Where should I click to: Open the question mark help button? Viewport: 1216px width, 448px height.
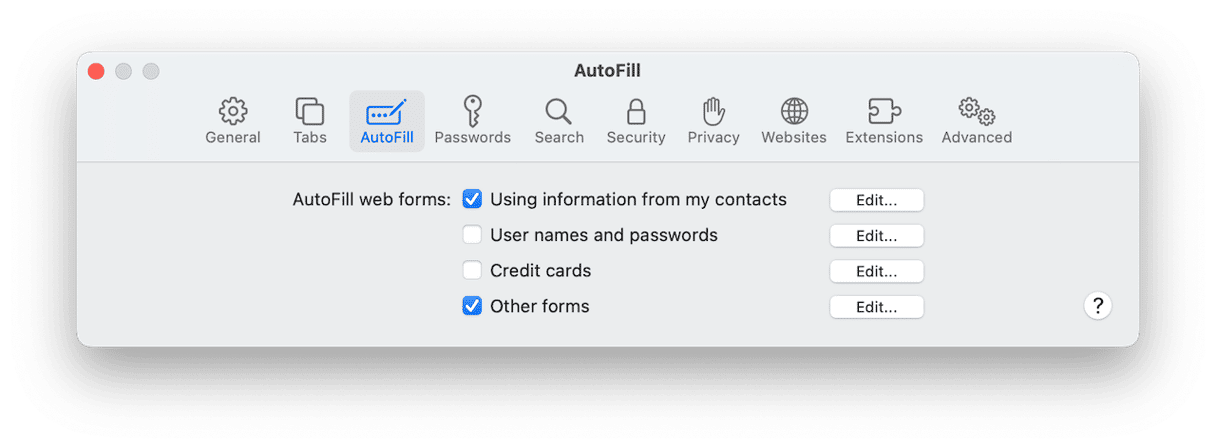(1097, 306)
